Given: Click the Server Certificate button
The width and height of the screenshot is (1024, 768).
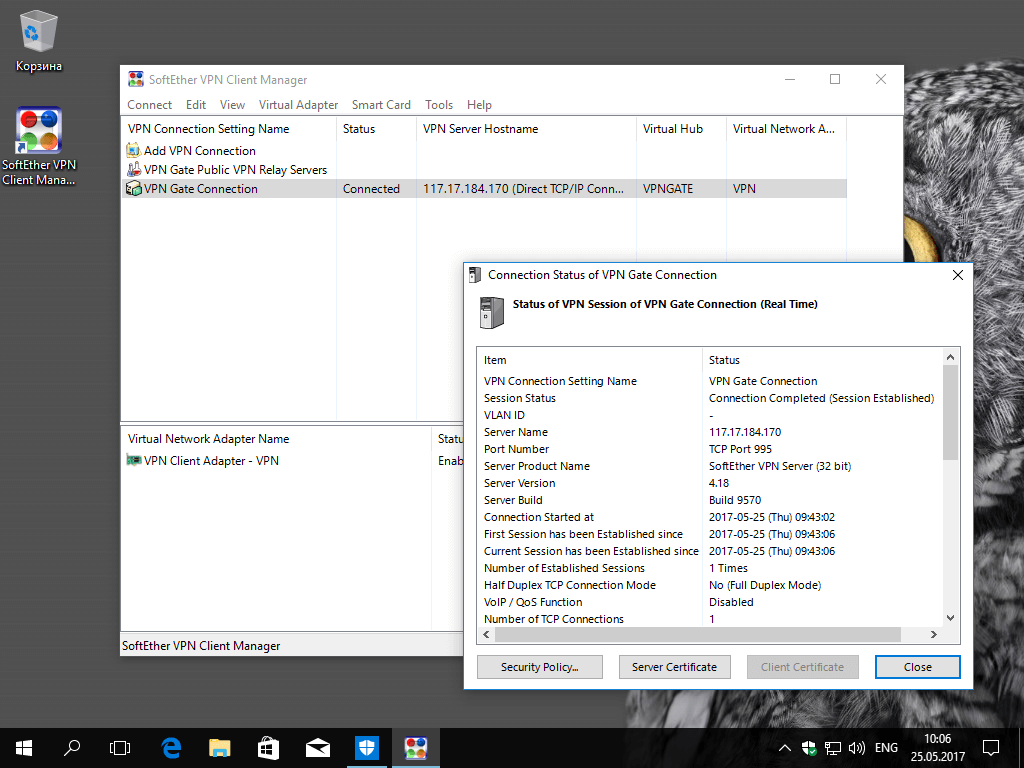Looking at the screenshot, I should (674, 667).
